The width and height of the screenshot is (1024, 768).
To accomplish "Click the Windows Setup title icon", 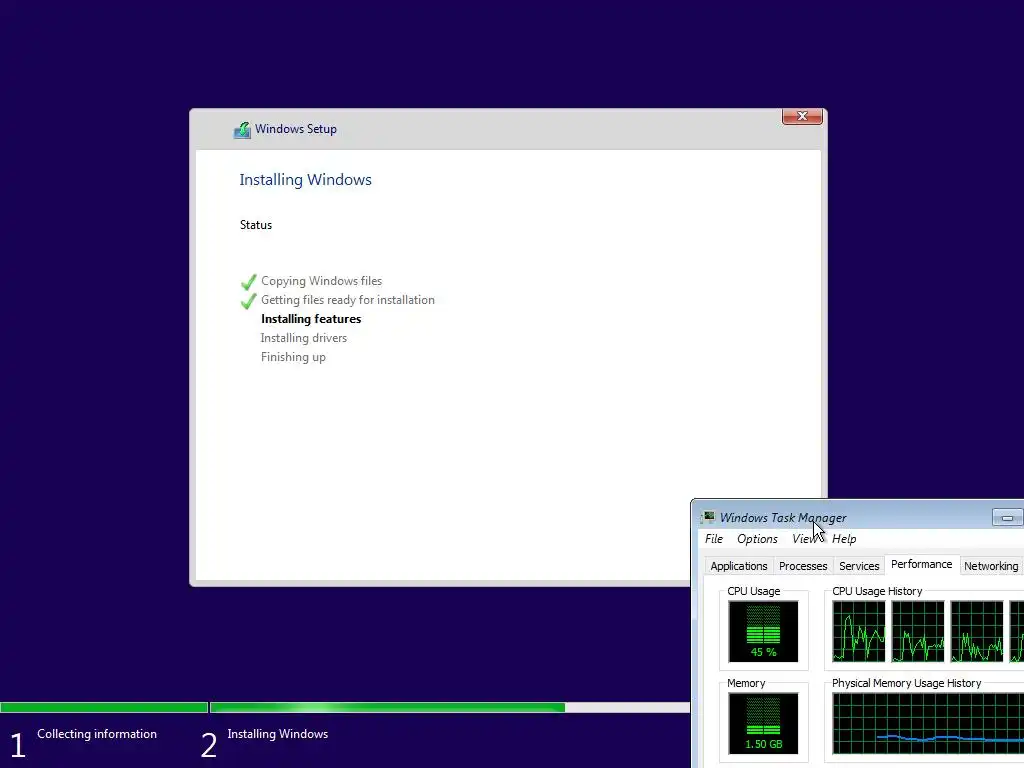I will click(242, 130).
